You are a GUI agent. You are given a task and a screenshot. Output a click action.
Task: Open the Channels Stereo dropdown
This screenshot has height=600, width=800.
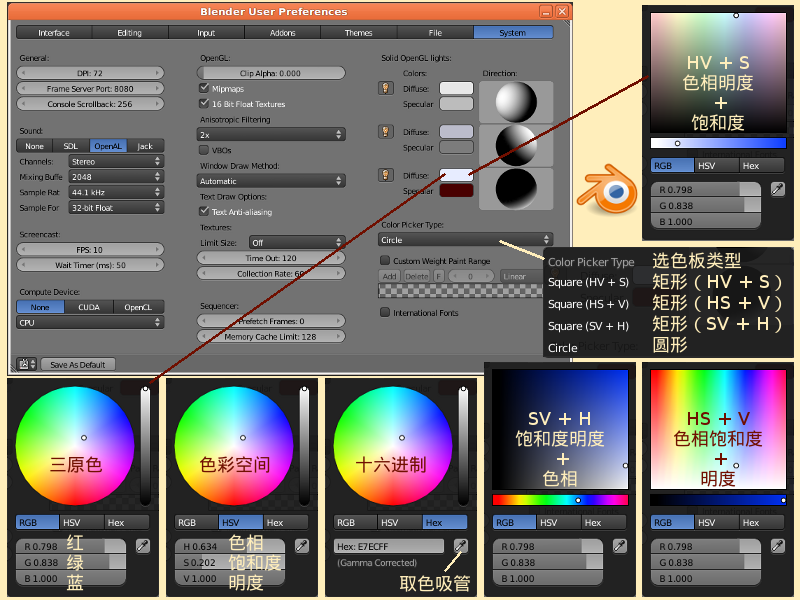116,162
